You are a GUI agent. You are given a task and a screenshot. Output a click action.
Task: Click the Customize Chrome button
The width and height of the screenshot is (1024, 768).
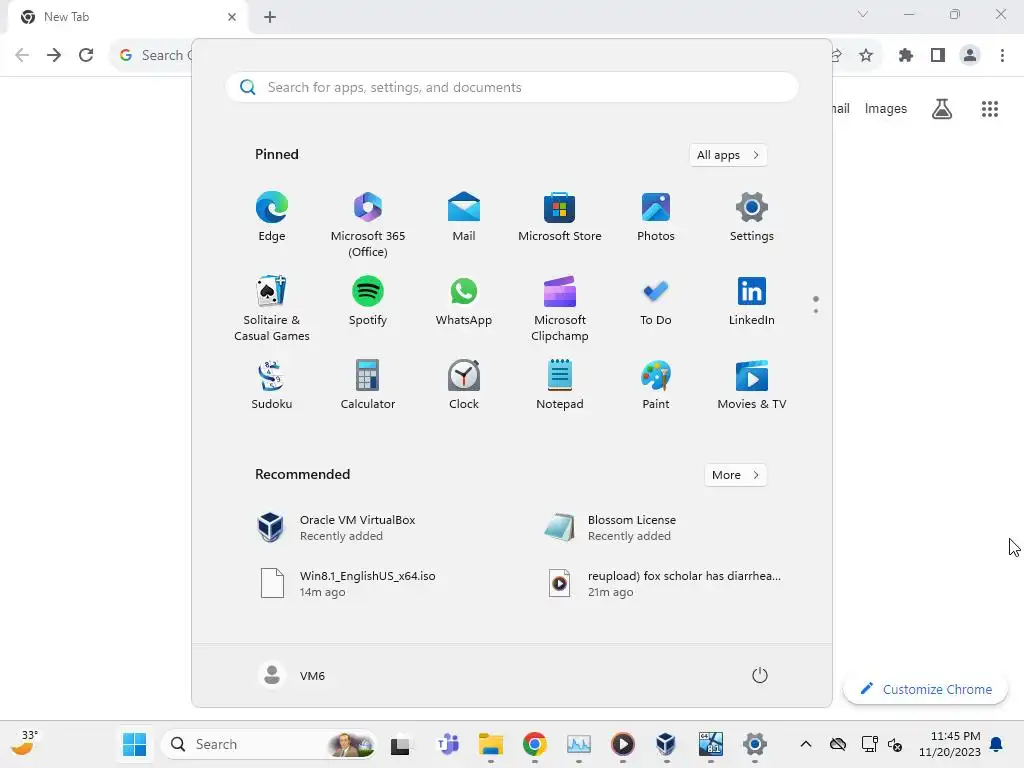925,689
